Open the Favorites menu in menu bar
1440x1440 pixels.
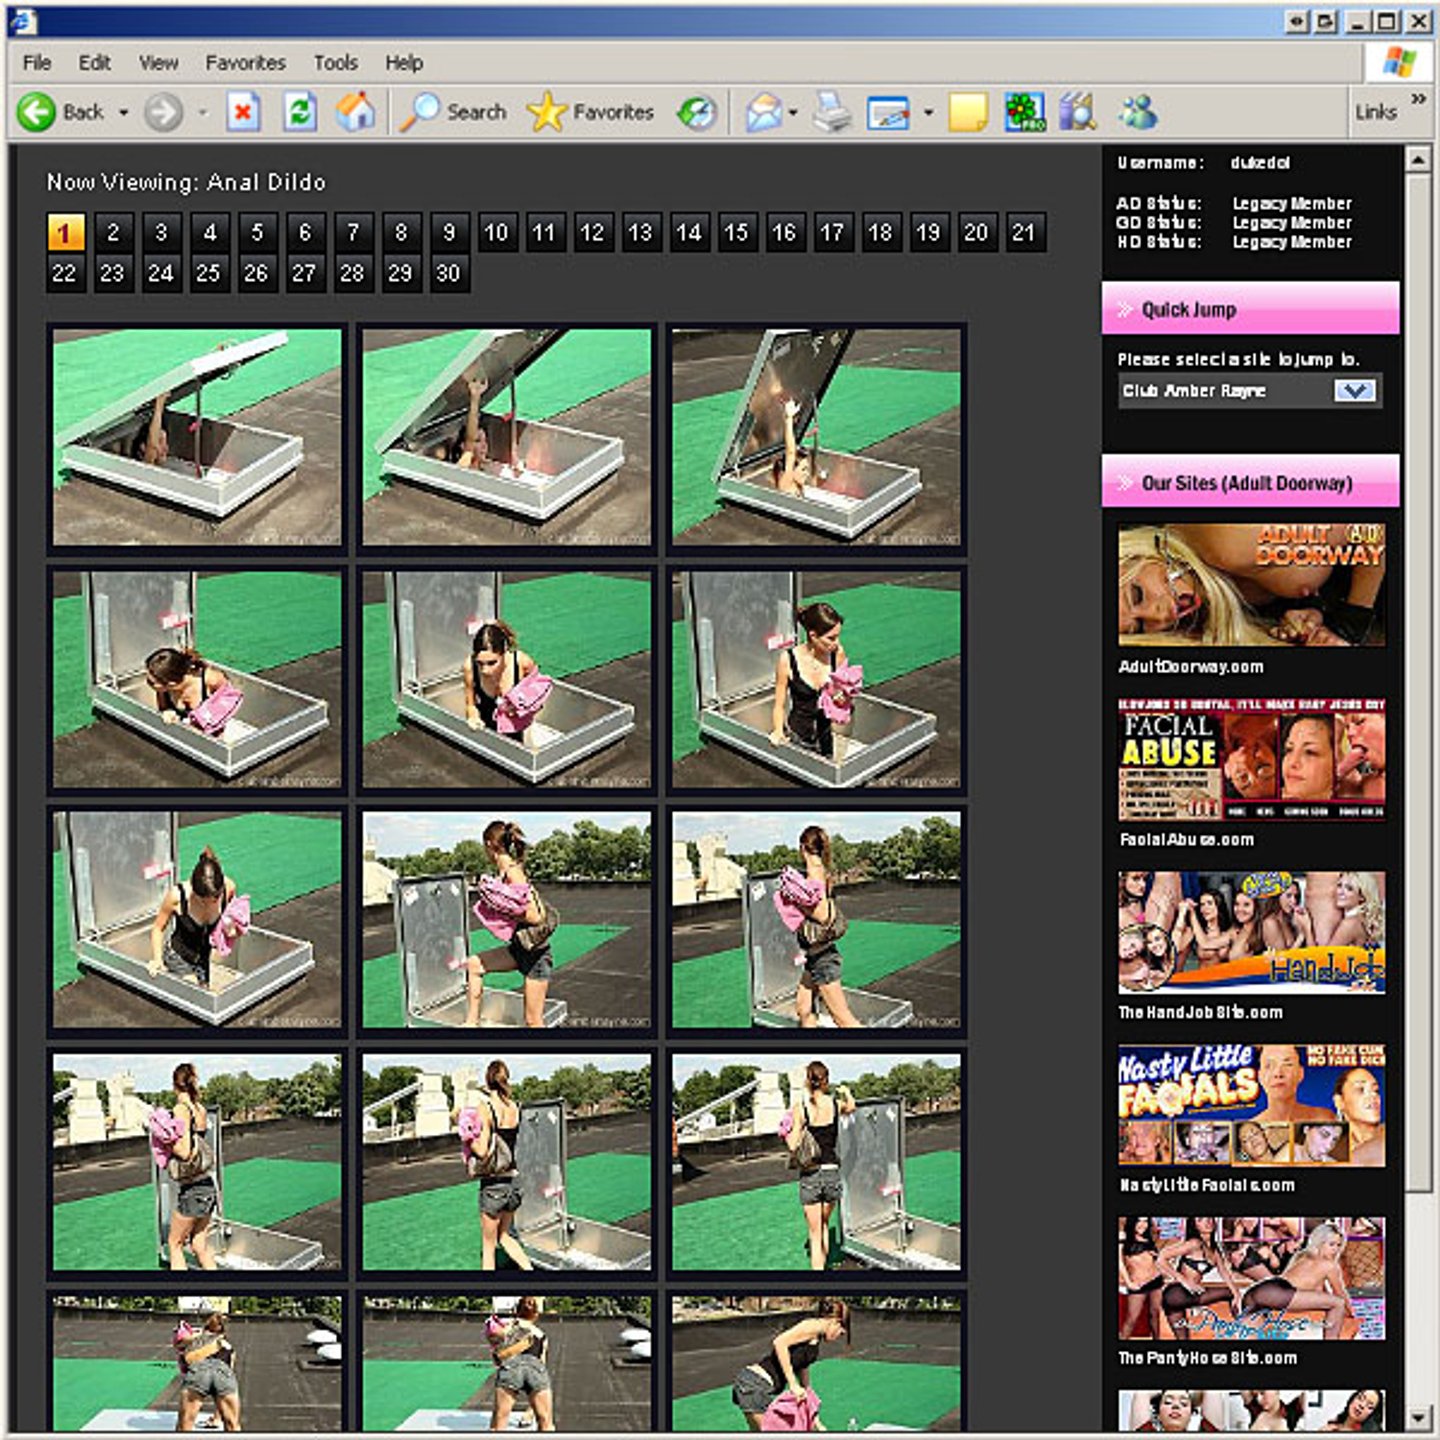tap(245, 63)
